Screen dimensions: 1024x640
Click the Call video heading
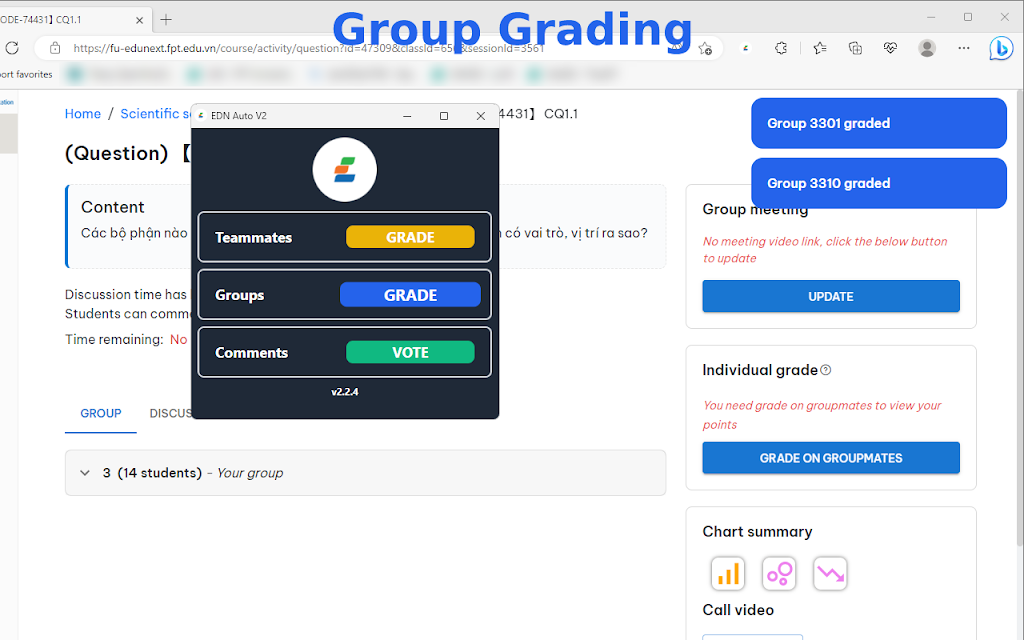point(738,610)
